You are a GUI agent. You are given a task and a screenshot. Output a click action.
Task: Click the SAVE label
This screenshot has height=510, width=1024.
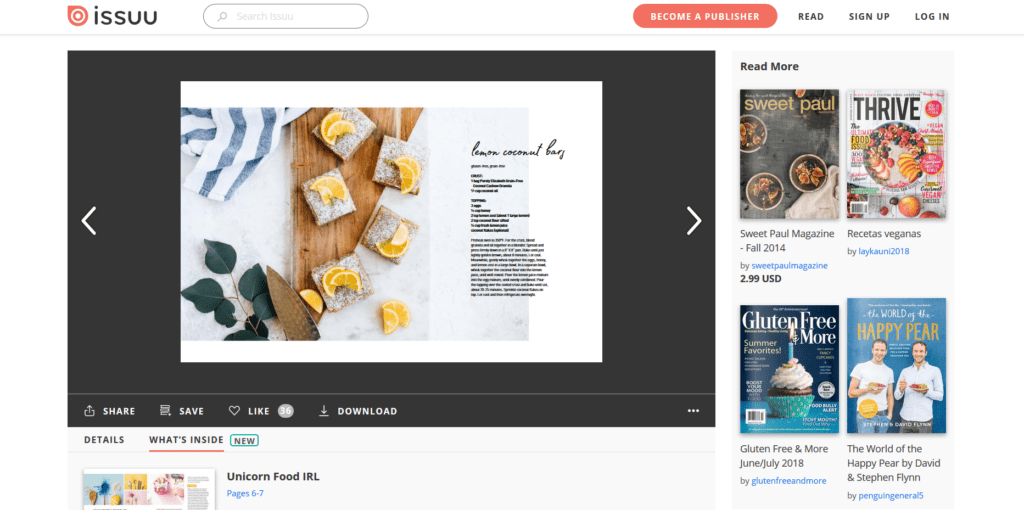191,411
